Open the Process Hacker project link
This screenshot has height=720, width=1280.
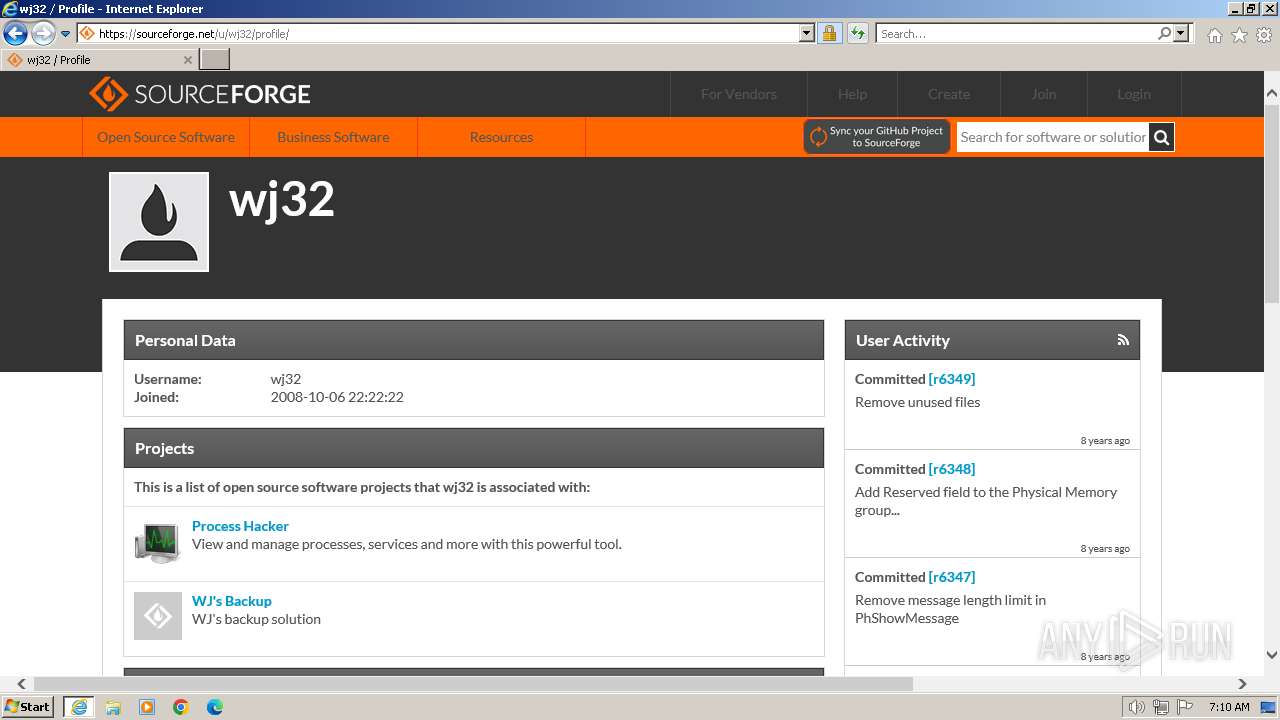coord(240,526)
